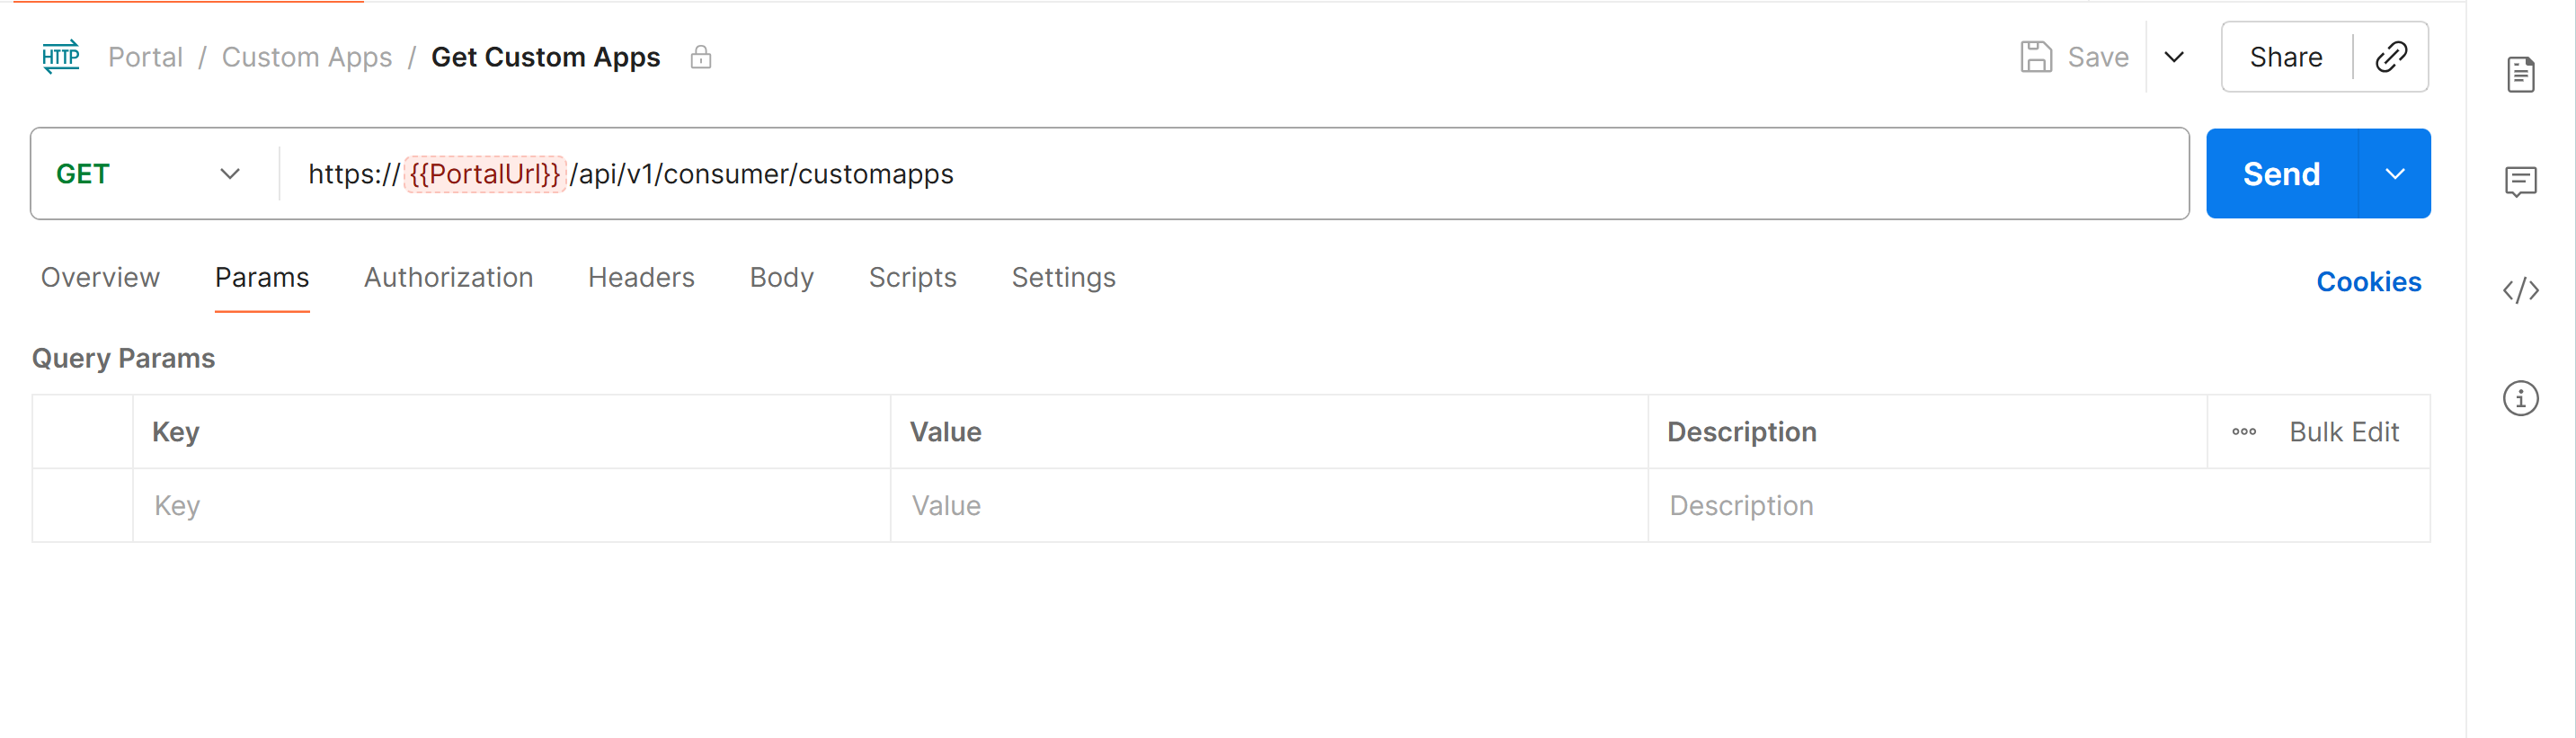Expand the Send button dropdown arrow
Screen dimensions: 2576x738
coord(2396,173)
